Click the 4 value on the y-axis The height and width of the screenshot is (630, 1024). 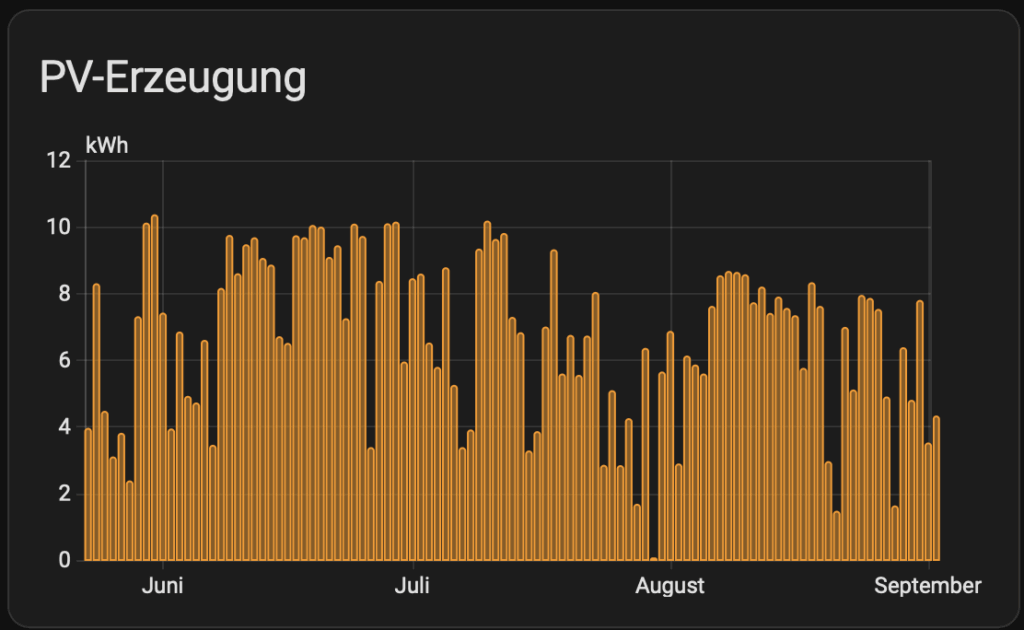click(x=63, y=427)
